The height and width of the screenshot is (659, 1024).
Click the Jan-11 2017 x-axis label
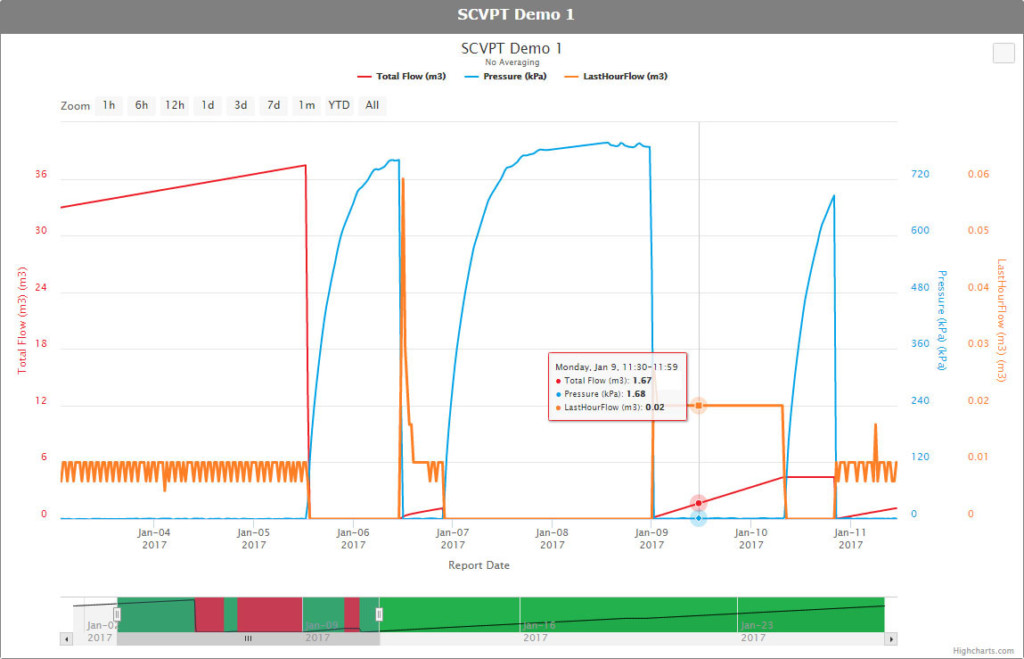(850, 539)
